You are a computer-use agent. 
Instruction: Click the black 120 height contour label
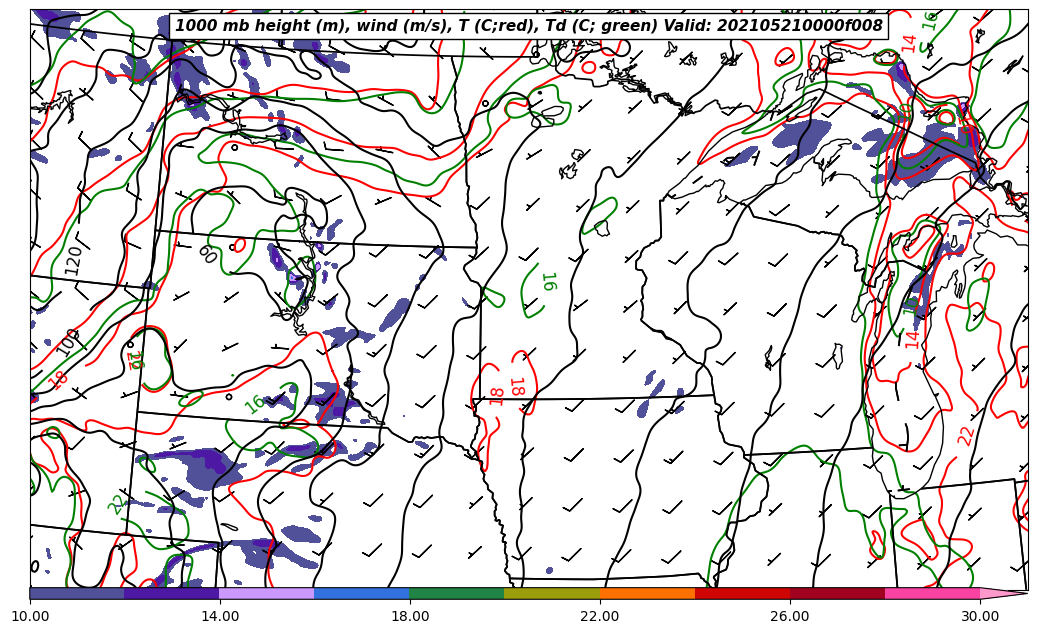point(72,260)
